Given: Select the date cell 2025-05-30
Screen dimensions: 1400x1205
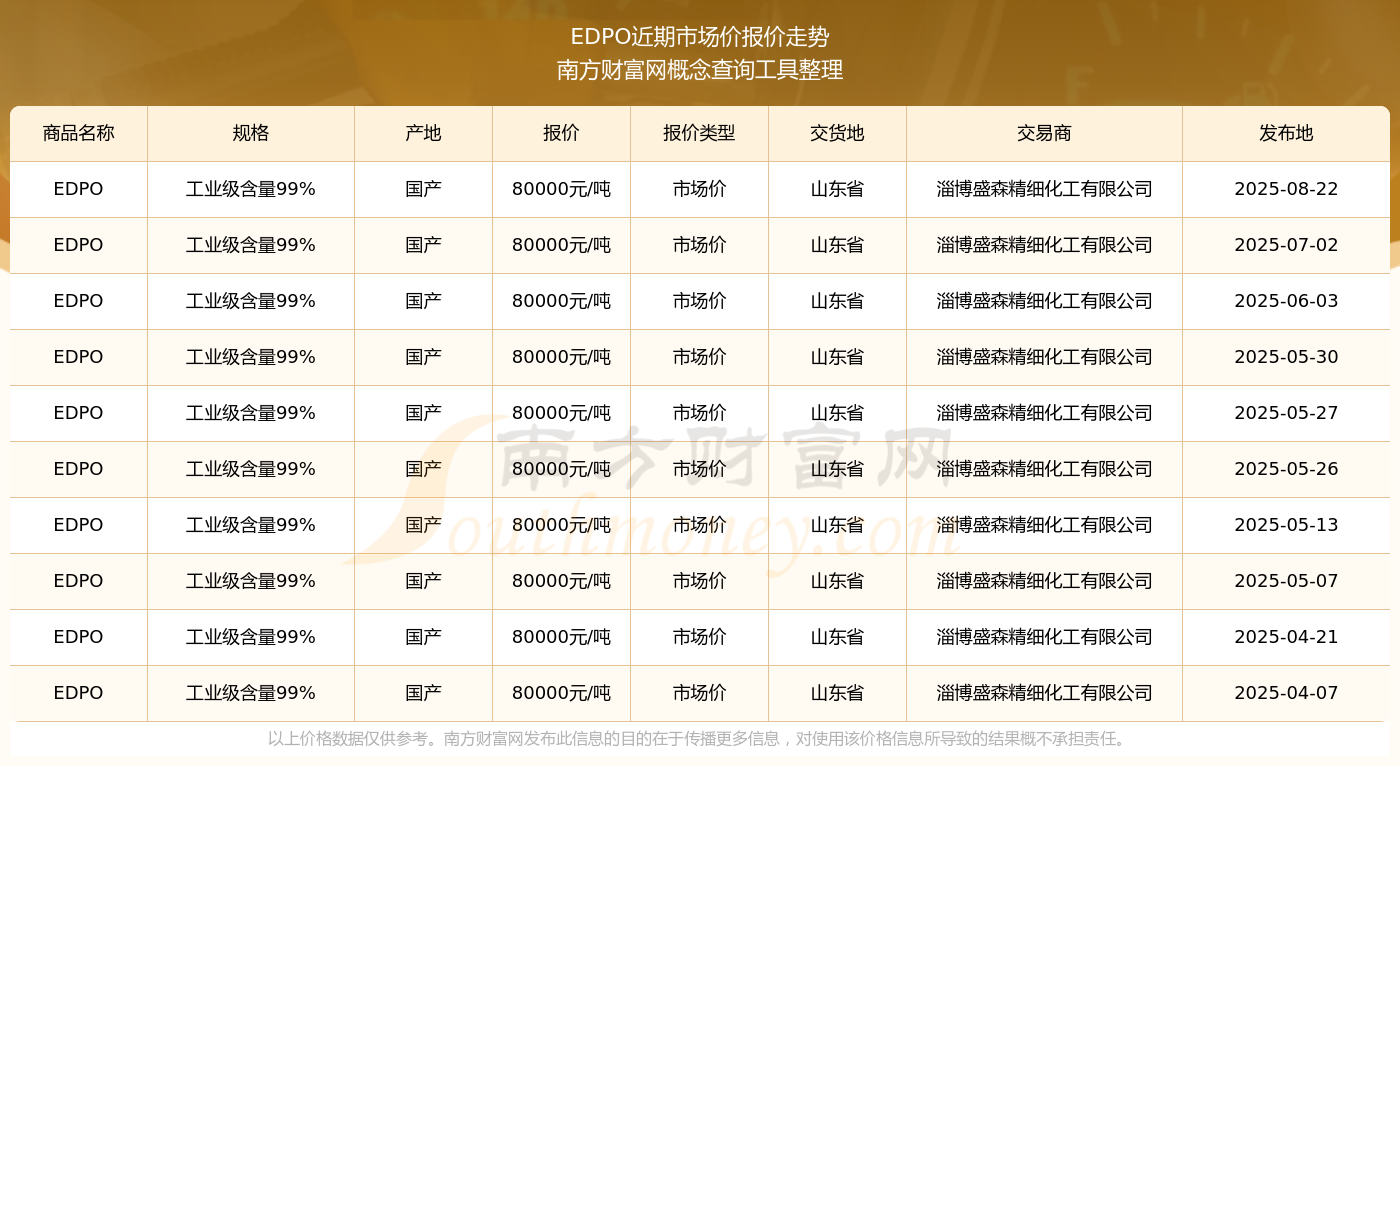Looking at the screenshot, I should tap(1286, 357).
